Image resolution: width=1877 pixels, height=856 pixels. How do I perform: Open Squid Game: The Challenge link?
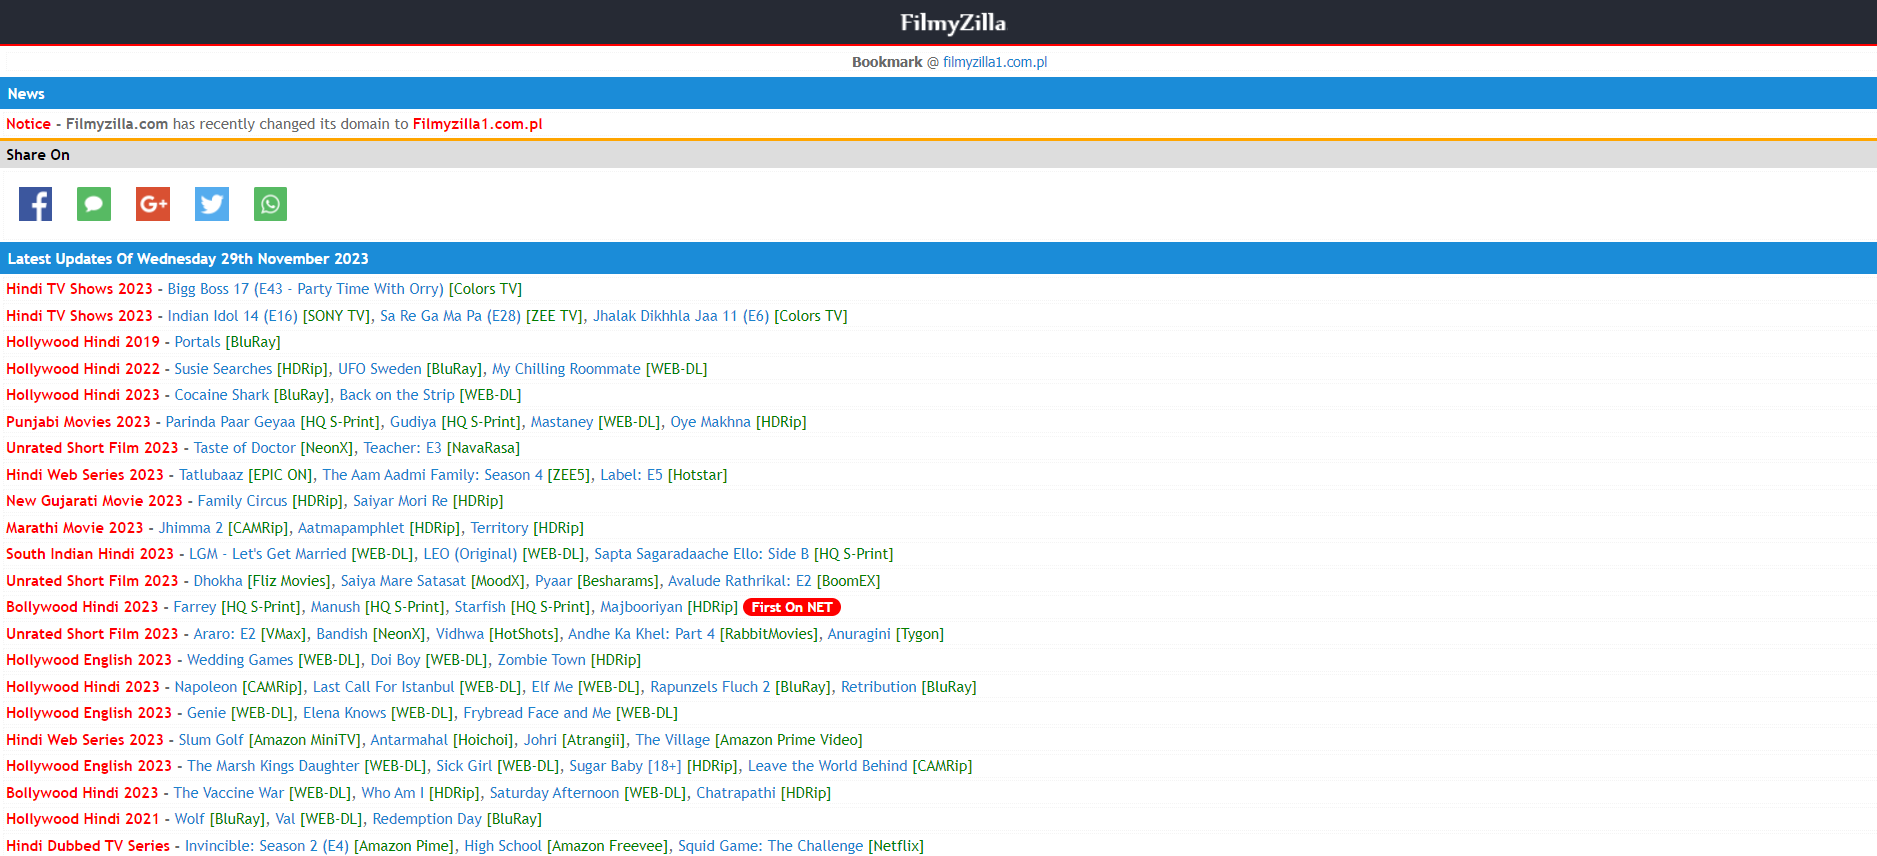pyautogui.click(x=770, y=846)
